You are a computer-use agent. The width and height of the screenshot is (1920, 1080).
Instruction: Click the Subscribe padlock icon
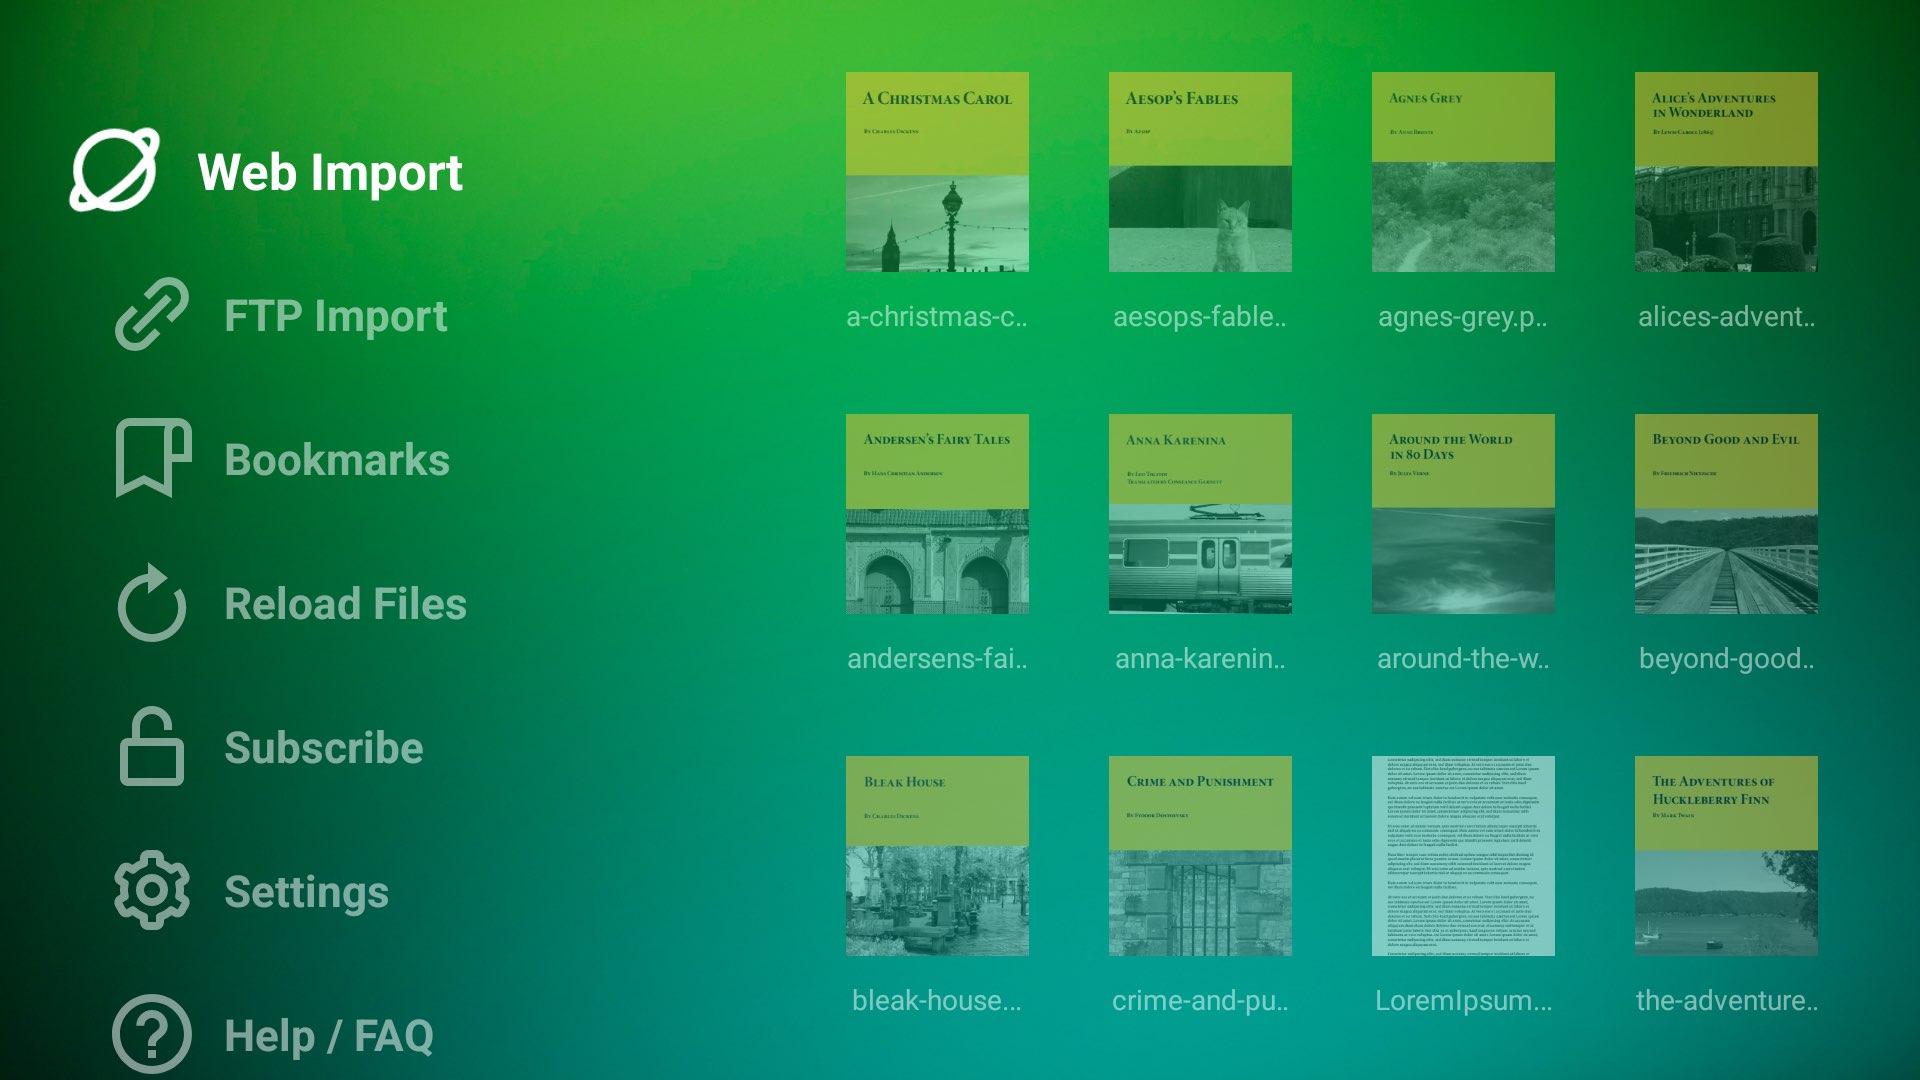pyautogui.click(x=151, y=747)
